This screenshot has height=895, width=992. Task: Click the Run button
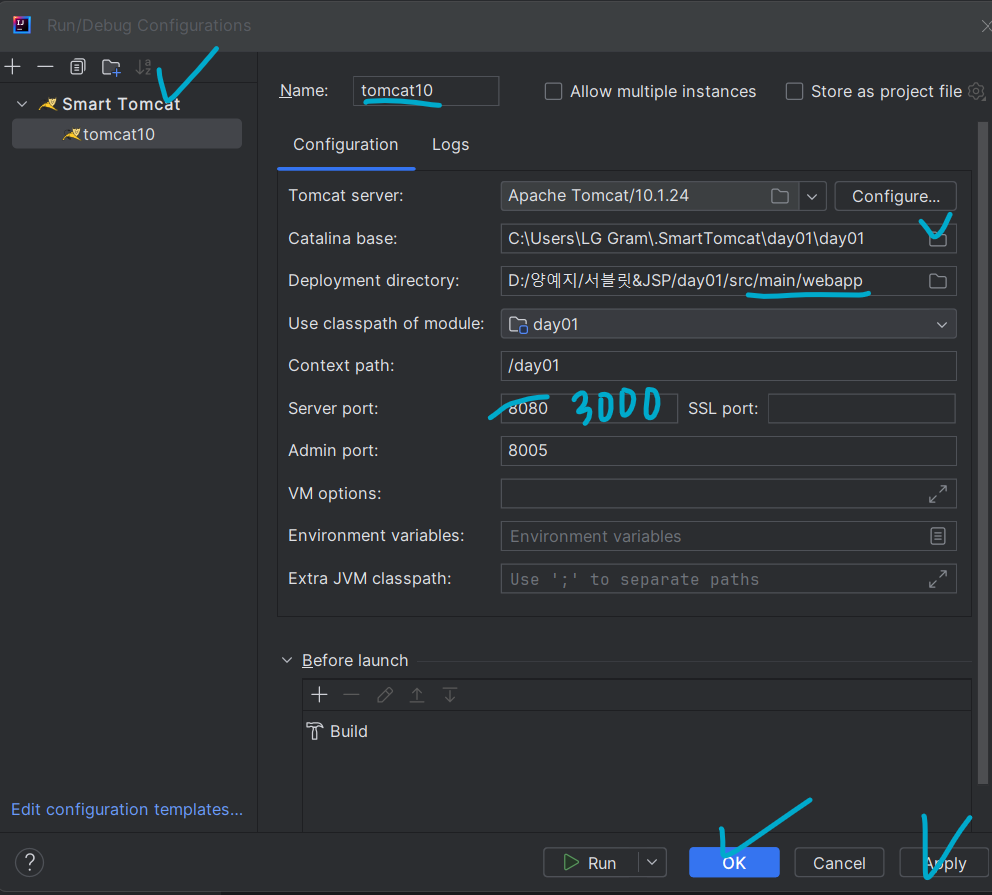coord(590,863)
